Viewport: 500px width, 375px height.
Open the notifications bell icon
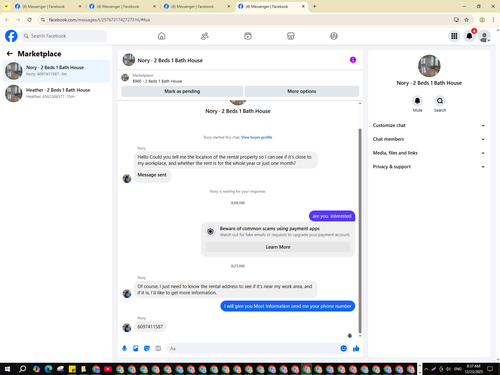(x=469, y=36)
